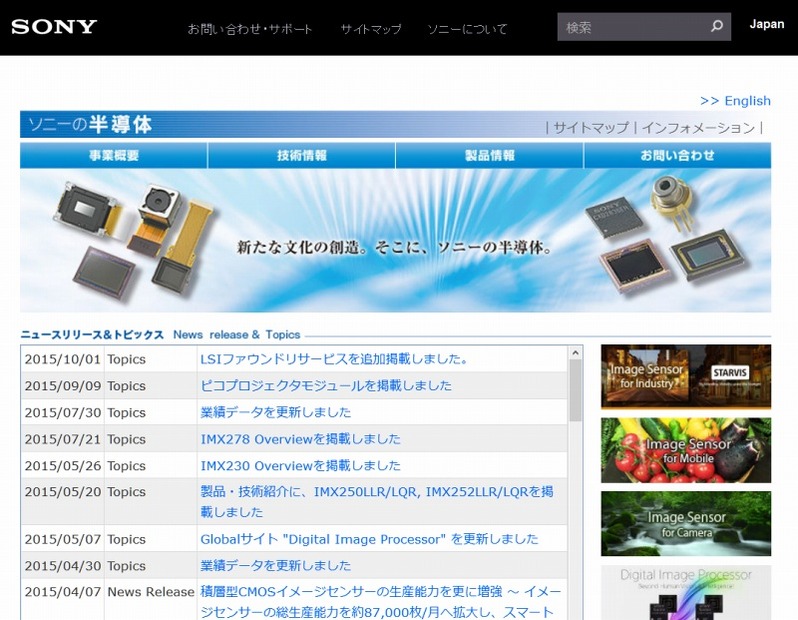Open ソニーについて header link
798x620 pixels.
(x=467, y=29)
